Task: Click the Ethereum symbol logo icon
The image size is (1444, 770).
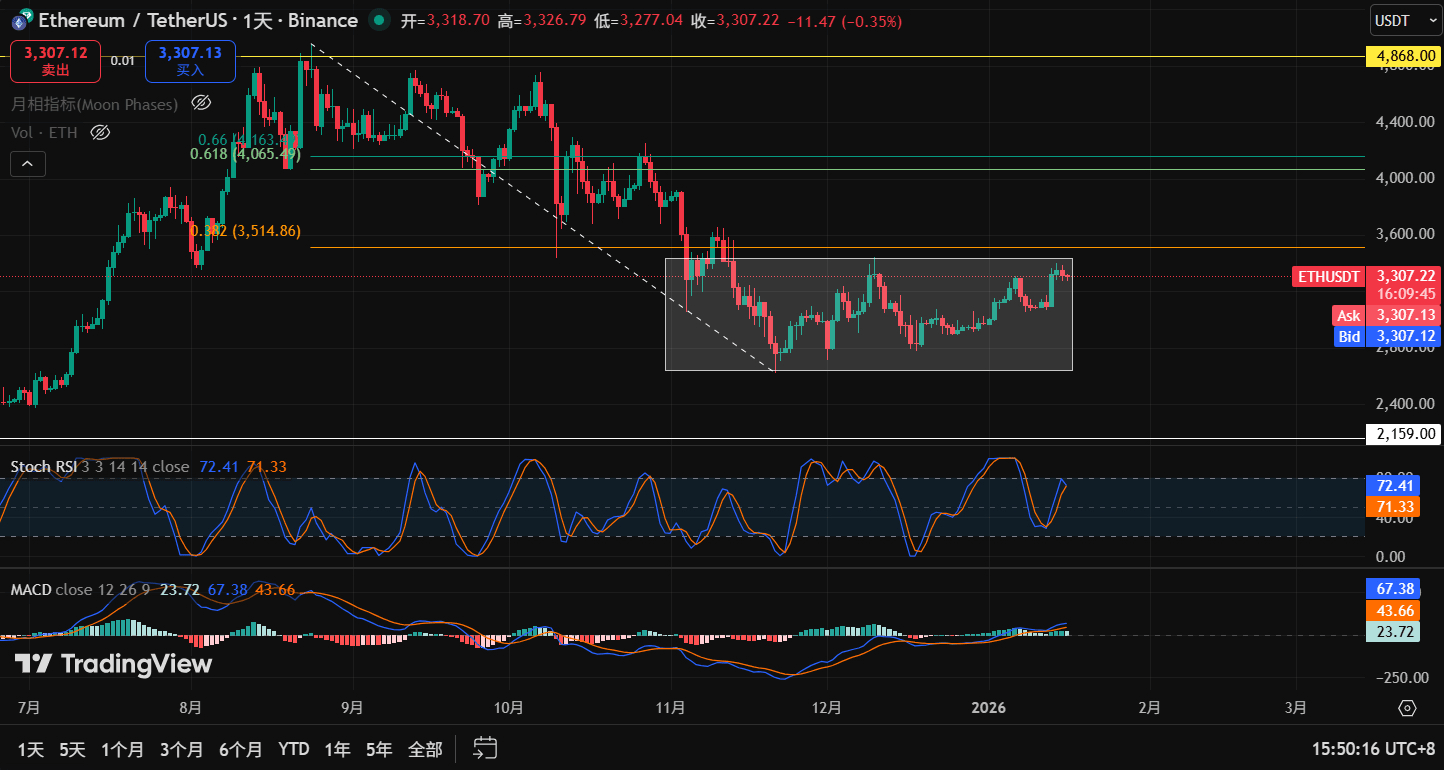Action: coord(21,20)
